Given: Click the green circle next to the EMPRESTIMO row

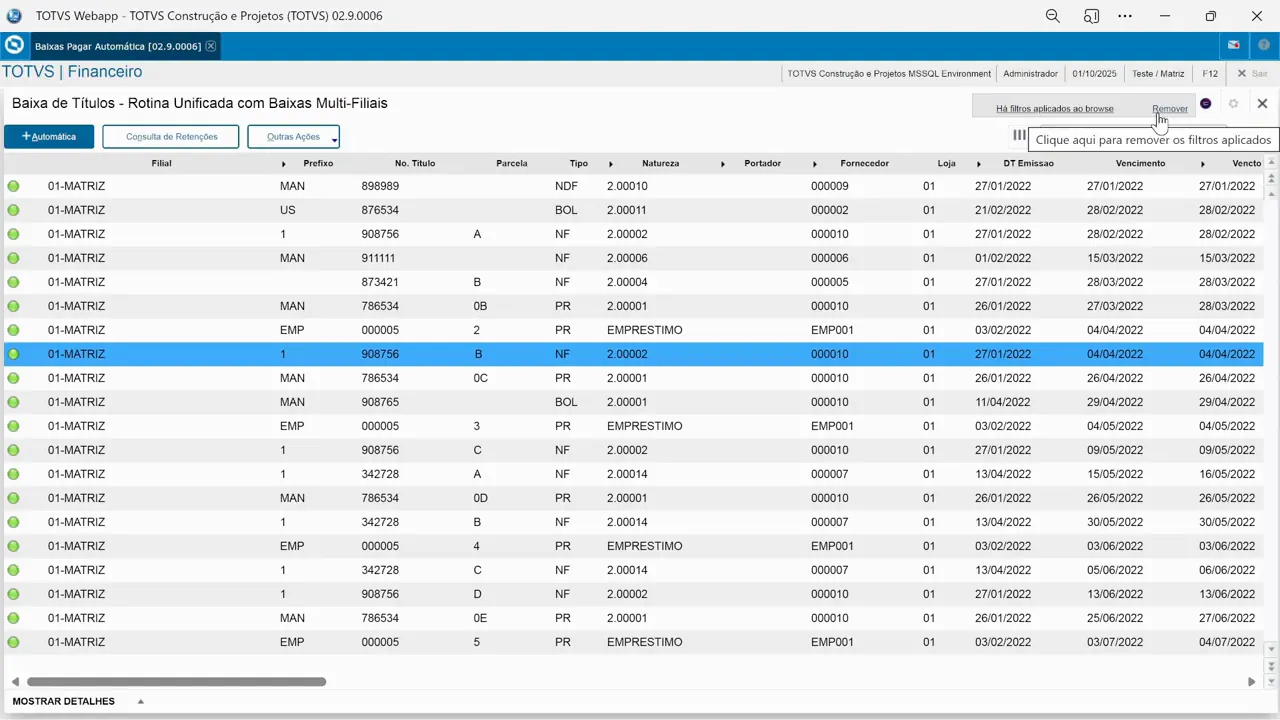Looking at the screenshot, I should [13, 329].
